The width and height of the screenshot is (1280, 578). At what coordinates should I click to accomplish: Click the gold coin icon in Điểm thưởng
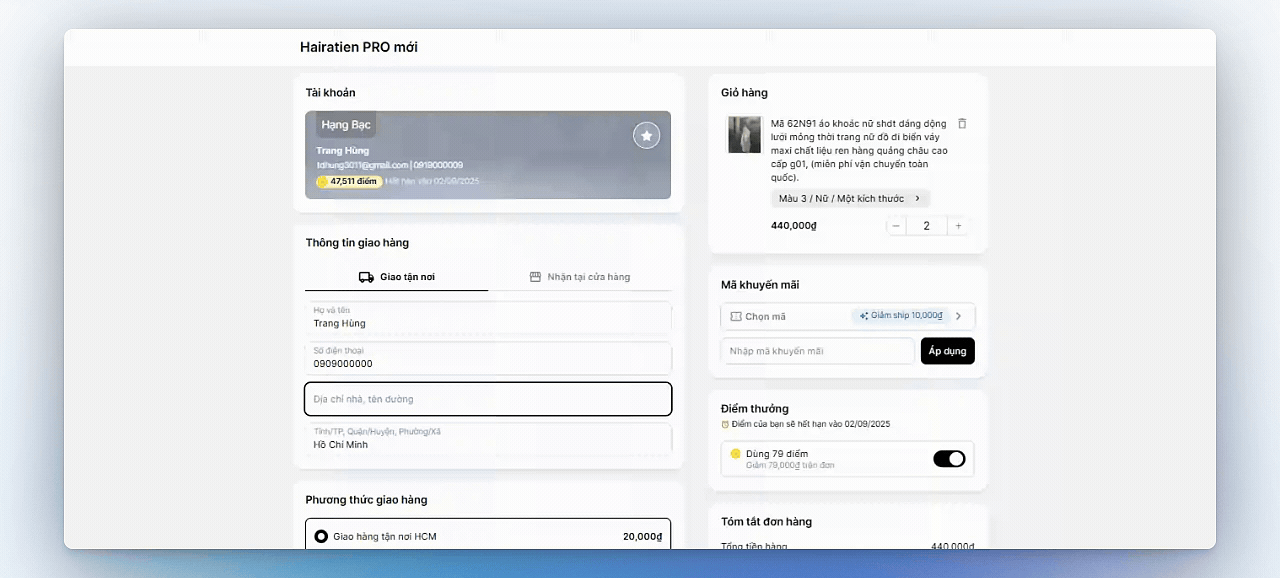[x=735, y=454]
